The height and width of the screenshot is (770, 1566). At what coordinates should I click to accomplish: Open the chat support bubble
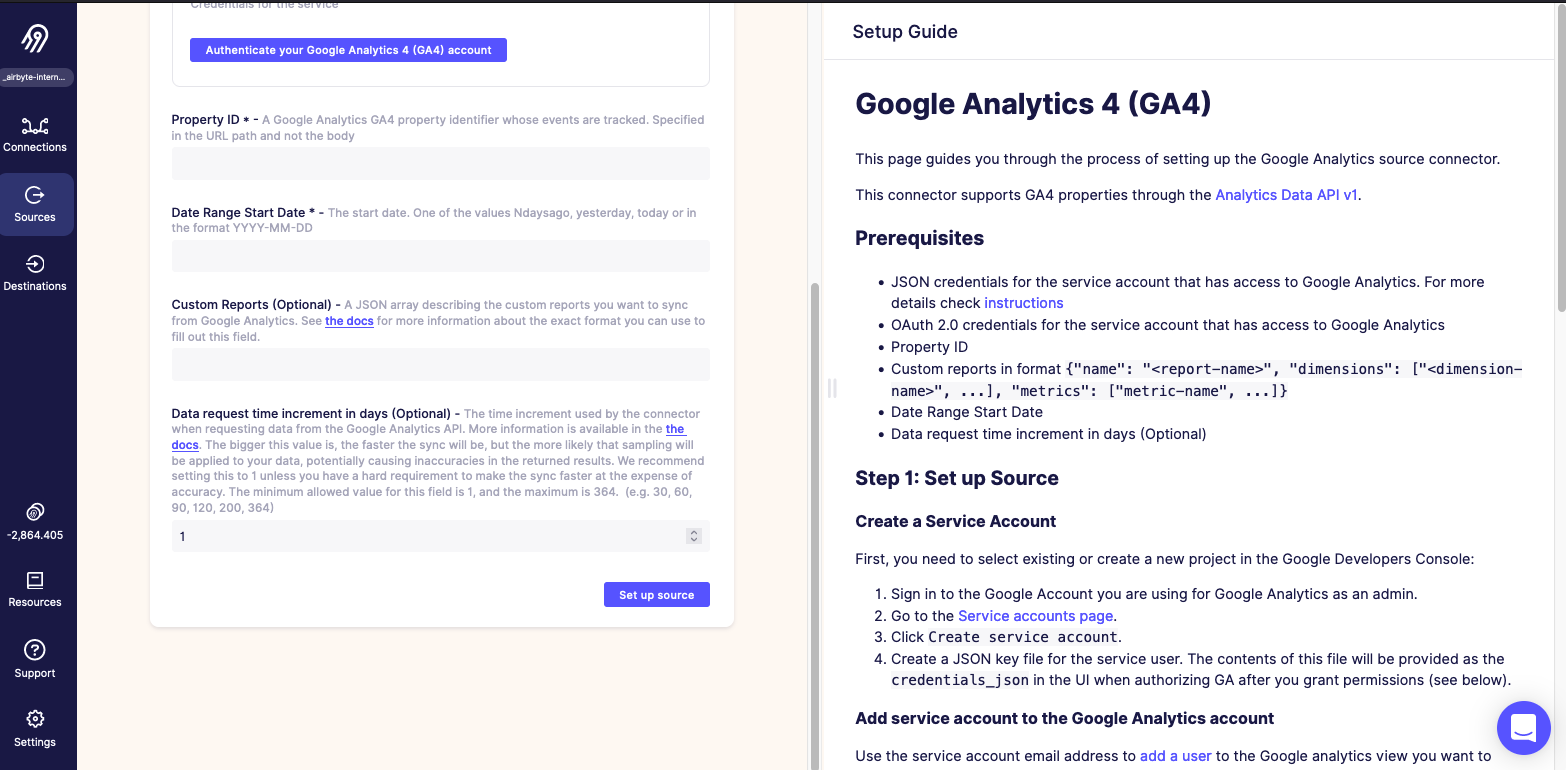[1523, 727]
